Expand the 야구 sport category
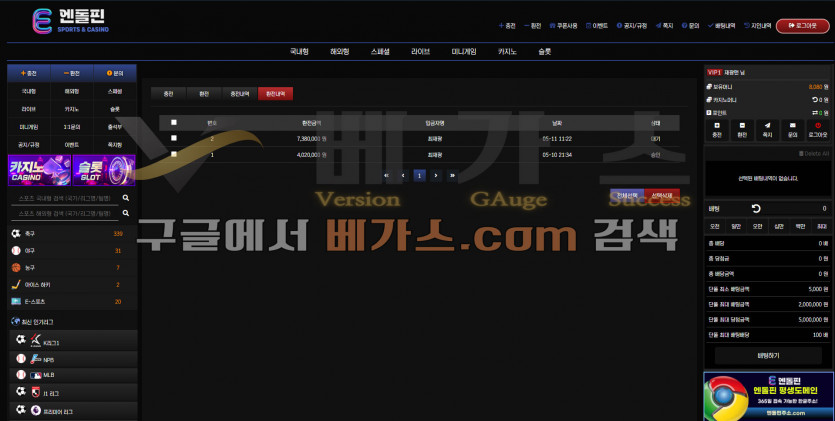The height and width of the screenshot is (421, 835). click(72, 251)
